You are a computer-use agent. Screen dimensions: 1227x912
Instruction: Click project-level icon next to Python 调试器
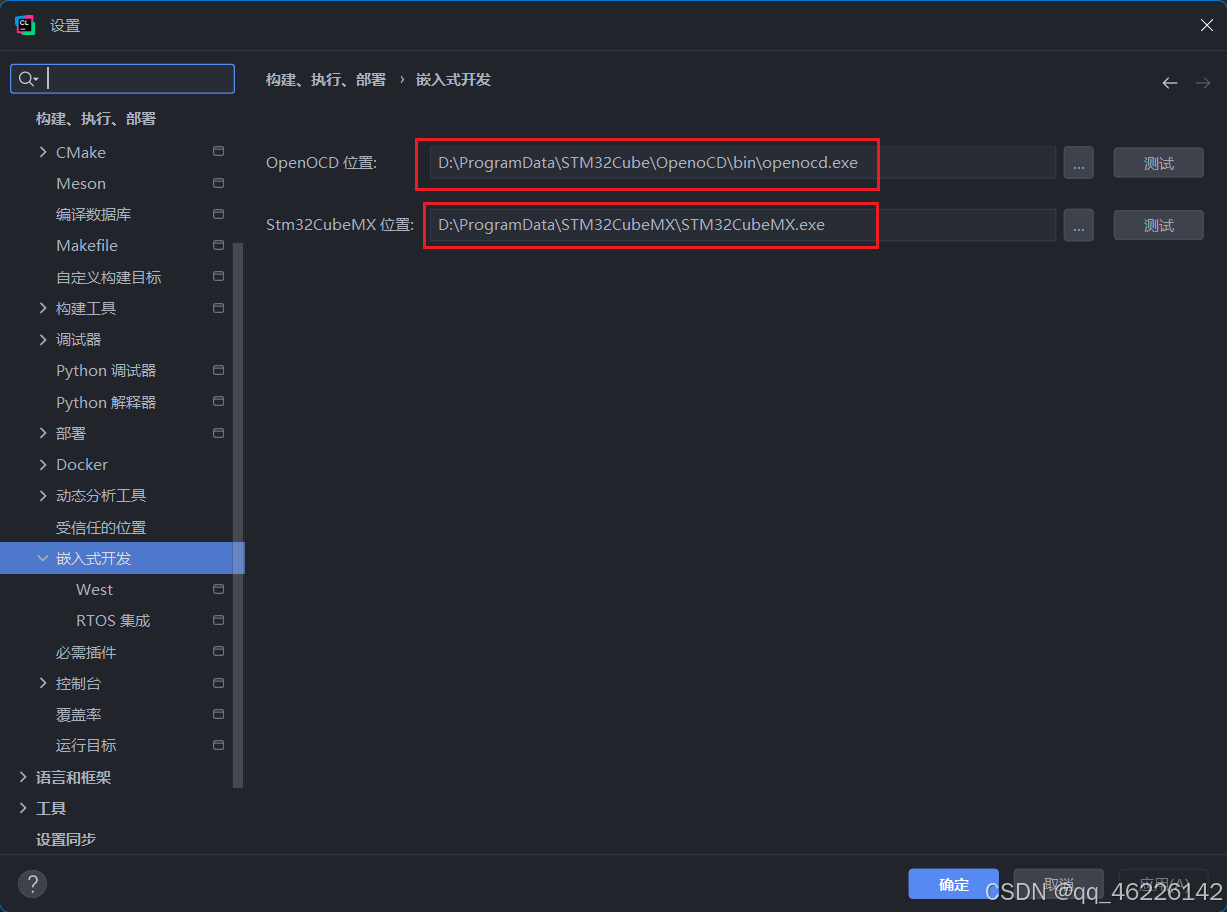218,370
